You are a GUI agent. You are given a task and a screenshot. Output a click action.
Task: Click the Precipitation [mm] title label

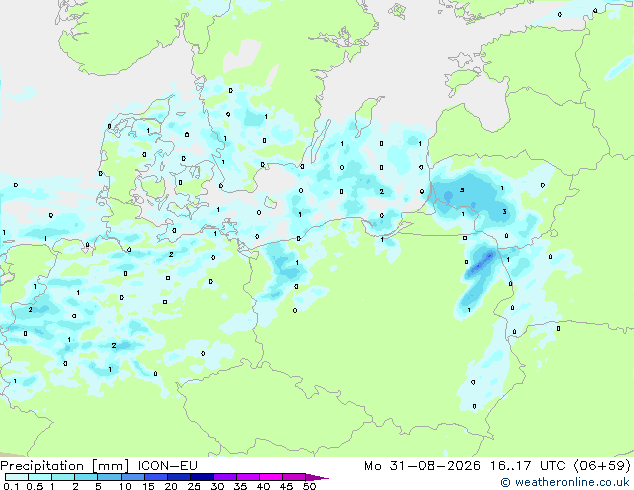(65, 466)
